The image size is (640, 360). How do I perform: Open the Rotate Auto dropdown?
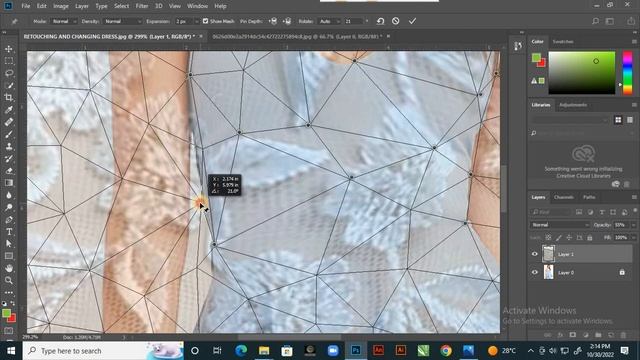coord(329,21)
